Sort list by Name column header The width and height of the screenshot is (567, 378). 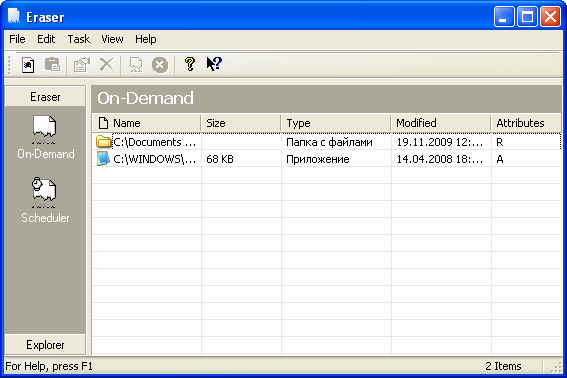click(x=146, y=123)
